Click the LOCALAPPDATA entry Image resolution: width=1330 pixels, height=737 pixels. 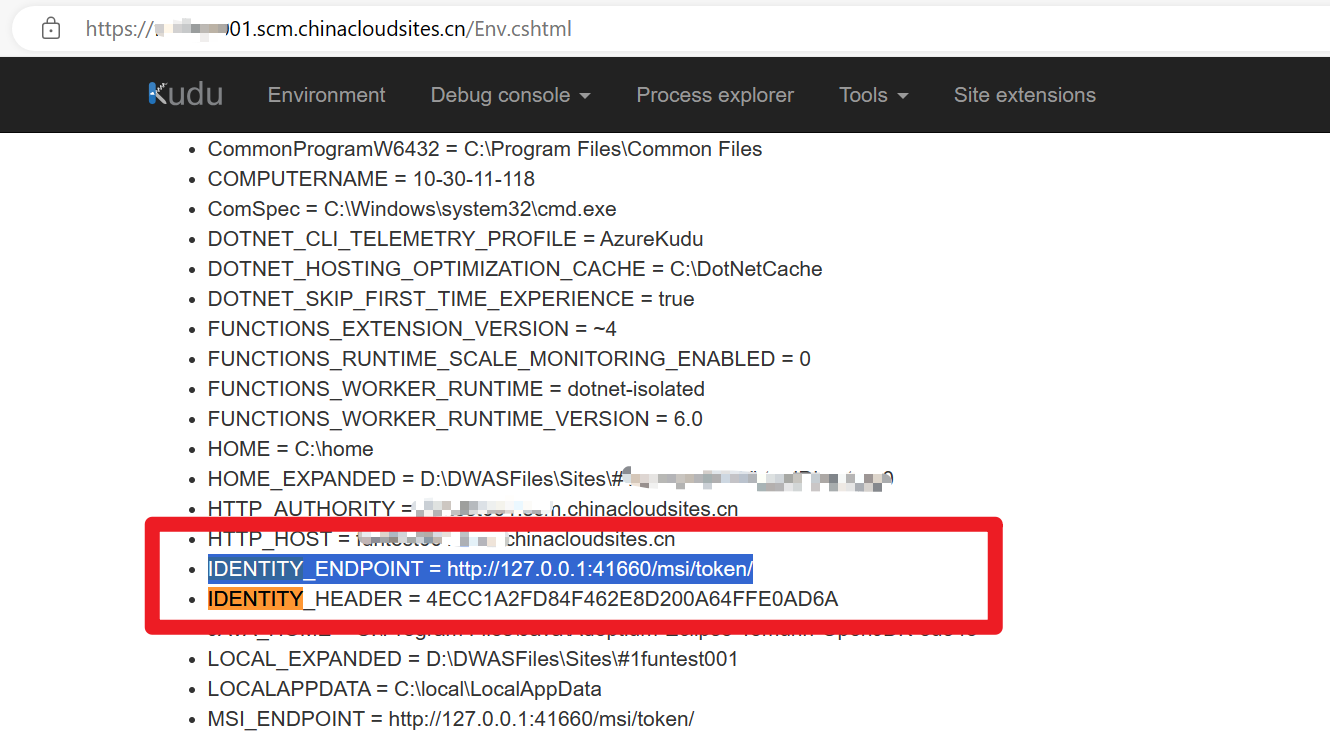pos(404,689)
